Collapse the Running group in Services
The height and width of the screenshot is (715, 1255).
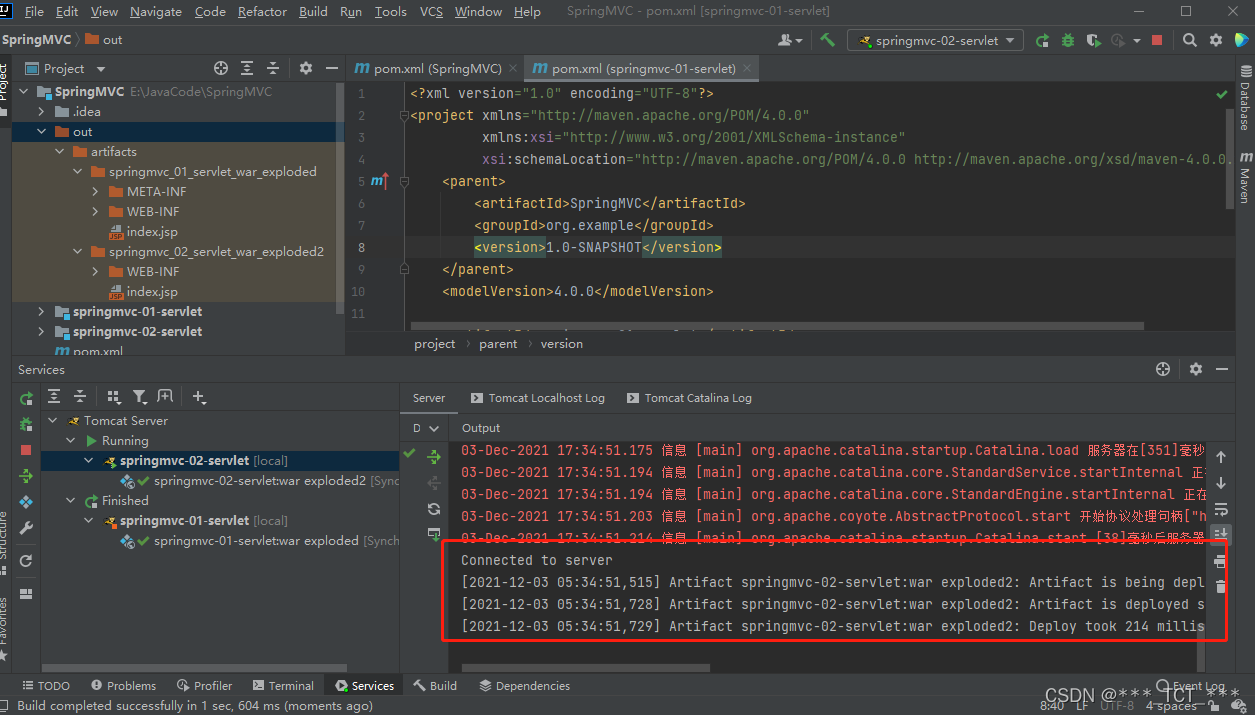[70, 441]
